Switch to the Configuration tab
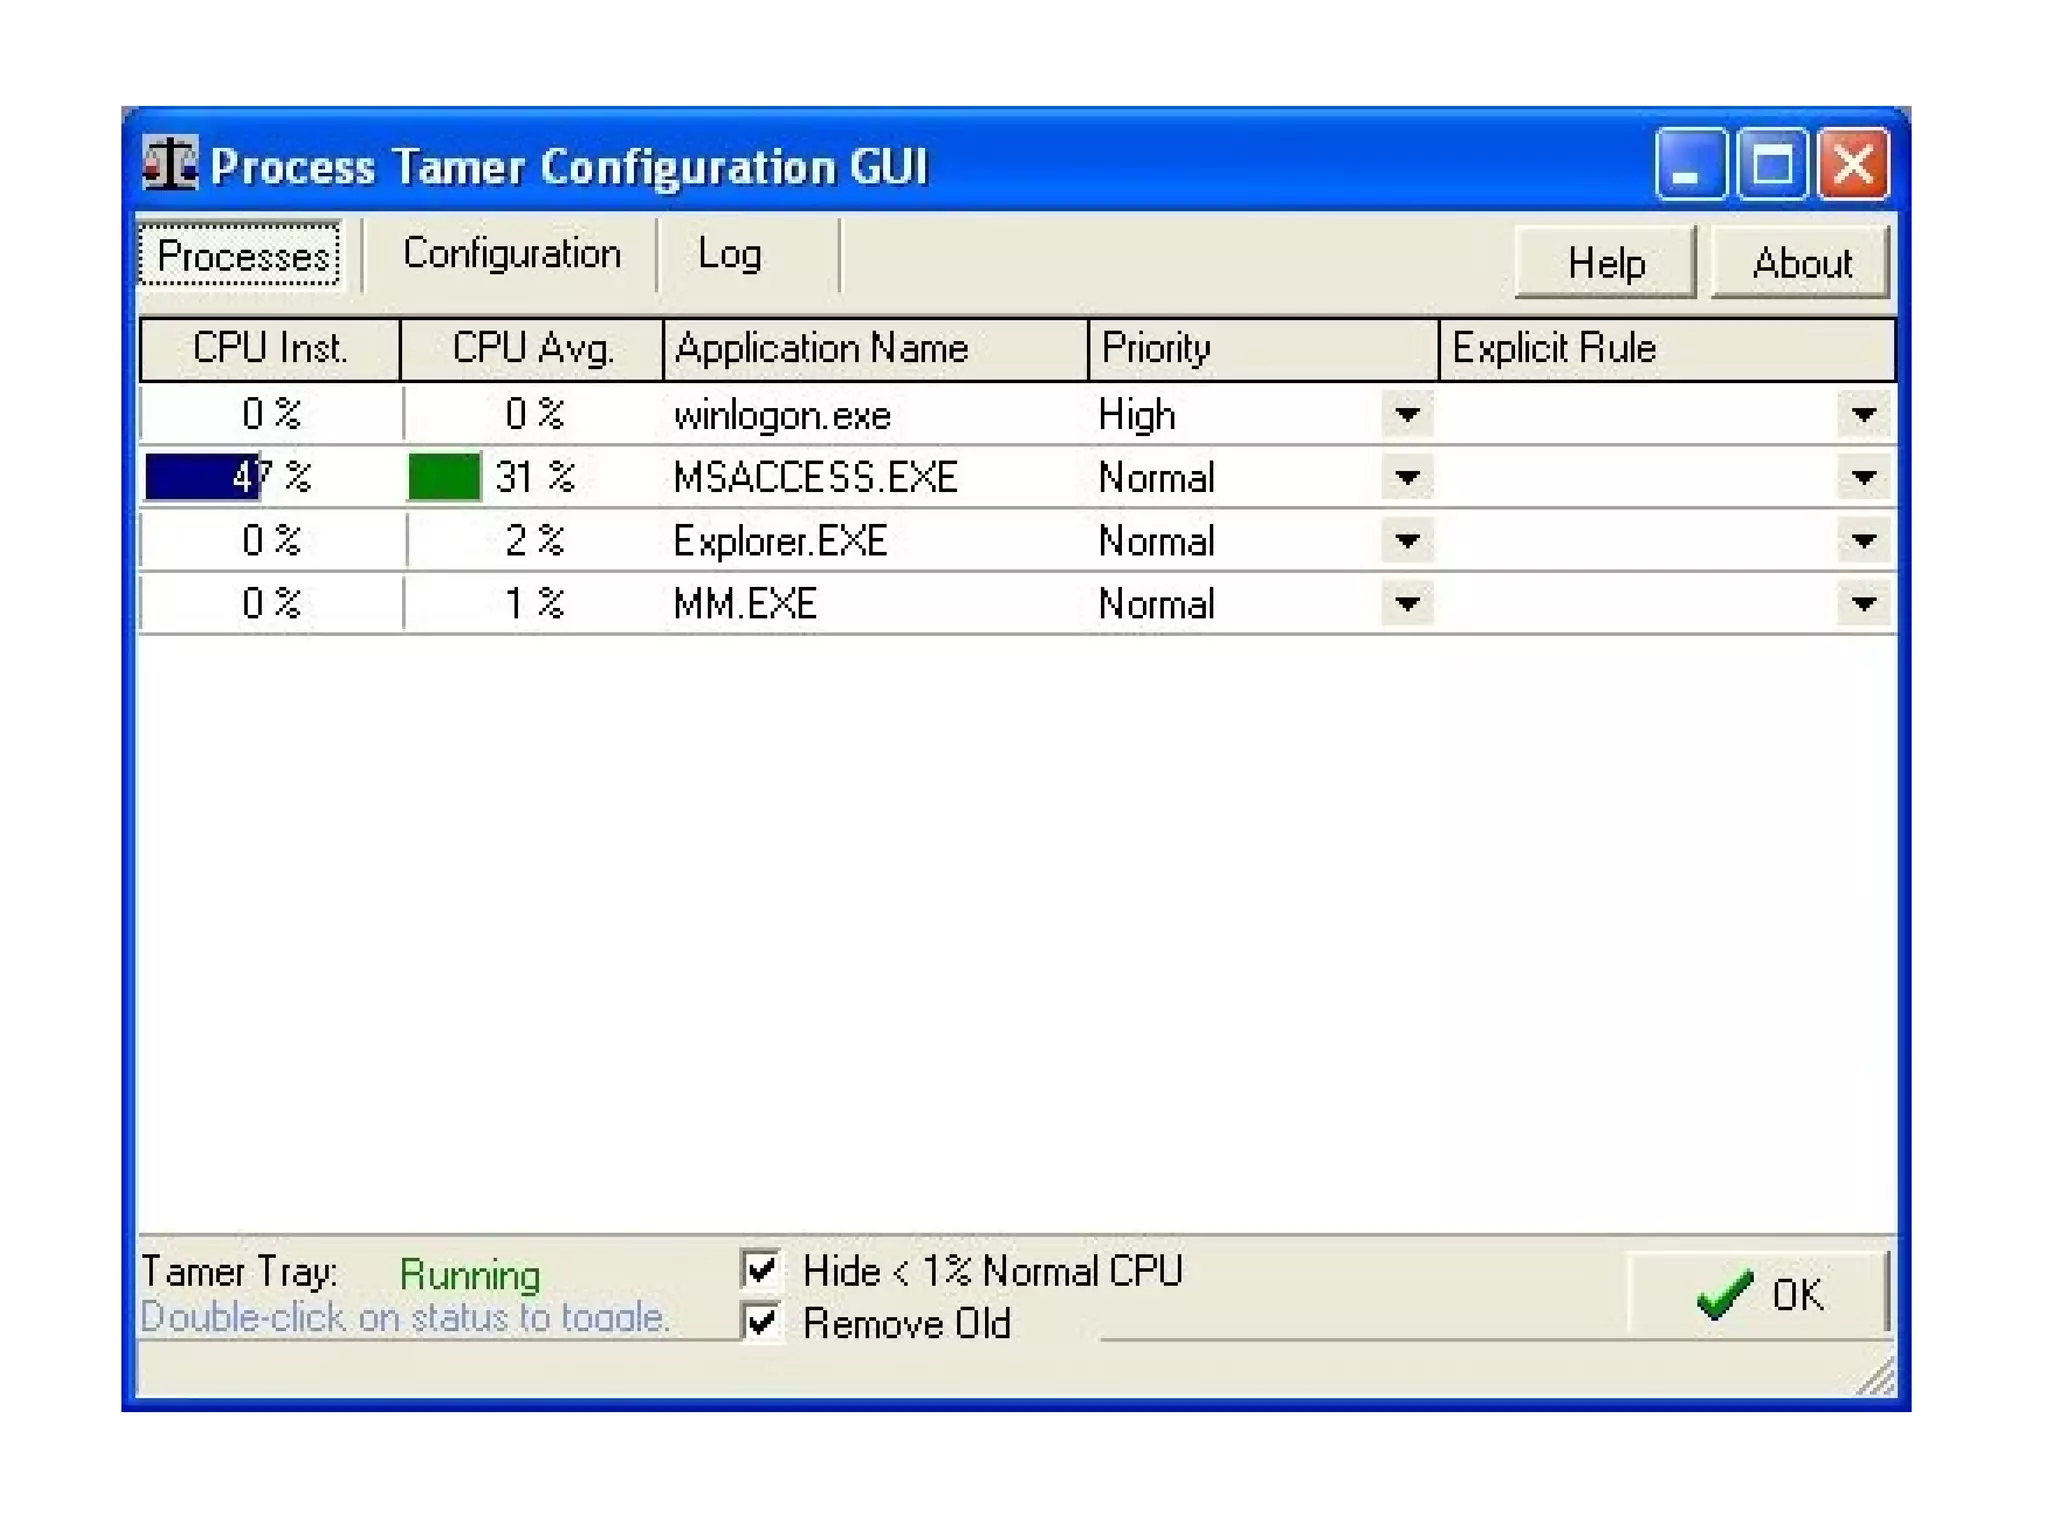2048x1536 pixels. (511, 254)
